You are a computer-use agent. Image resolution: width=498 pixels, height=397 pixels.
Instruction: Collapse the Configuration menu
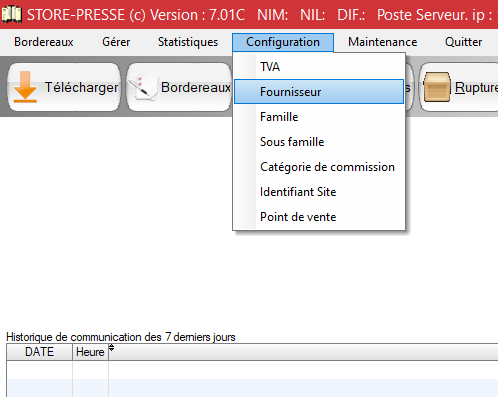(x=283, y=42)
